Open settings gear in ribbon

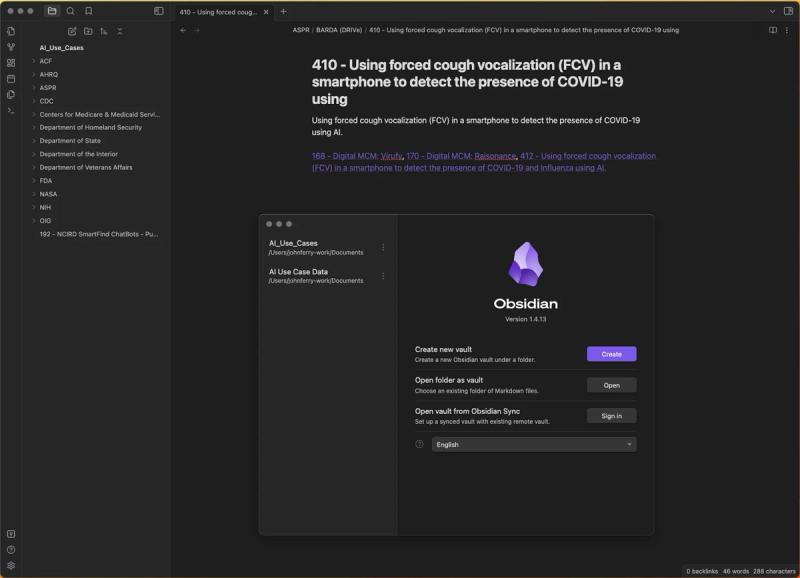point(11,566)
